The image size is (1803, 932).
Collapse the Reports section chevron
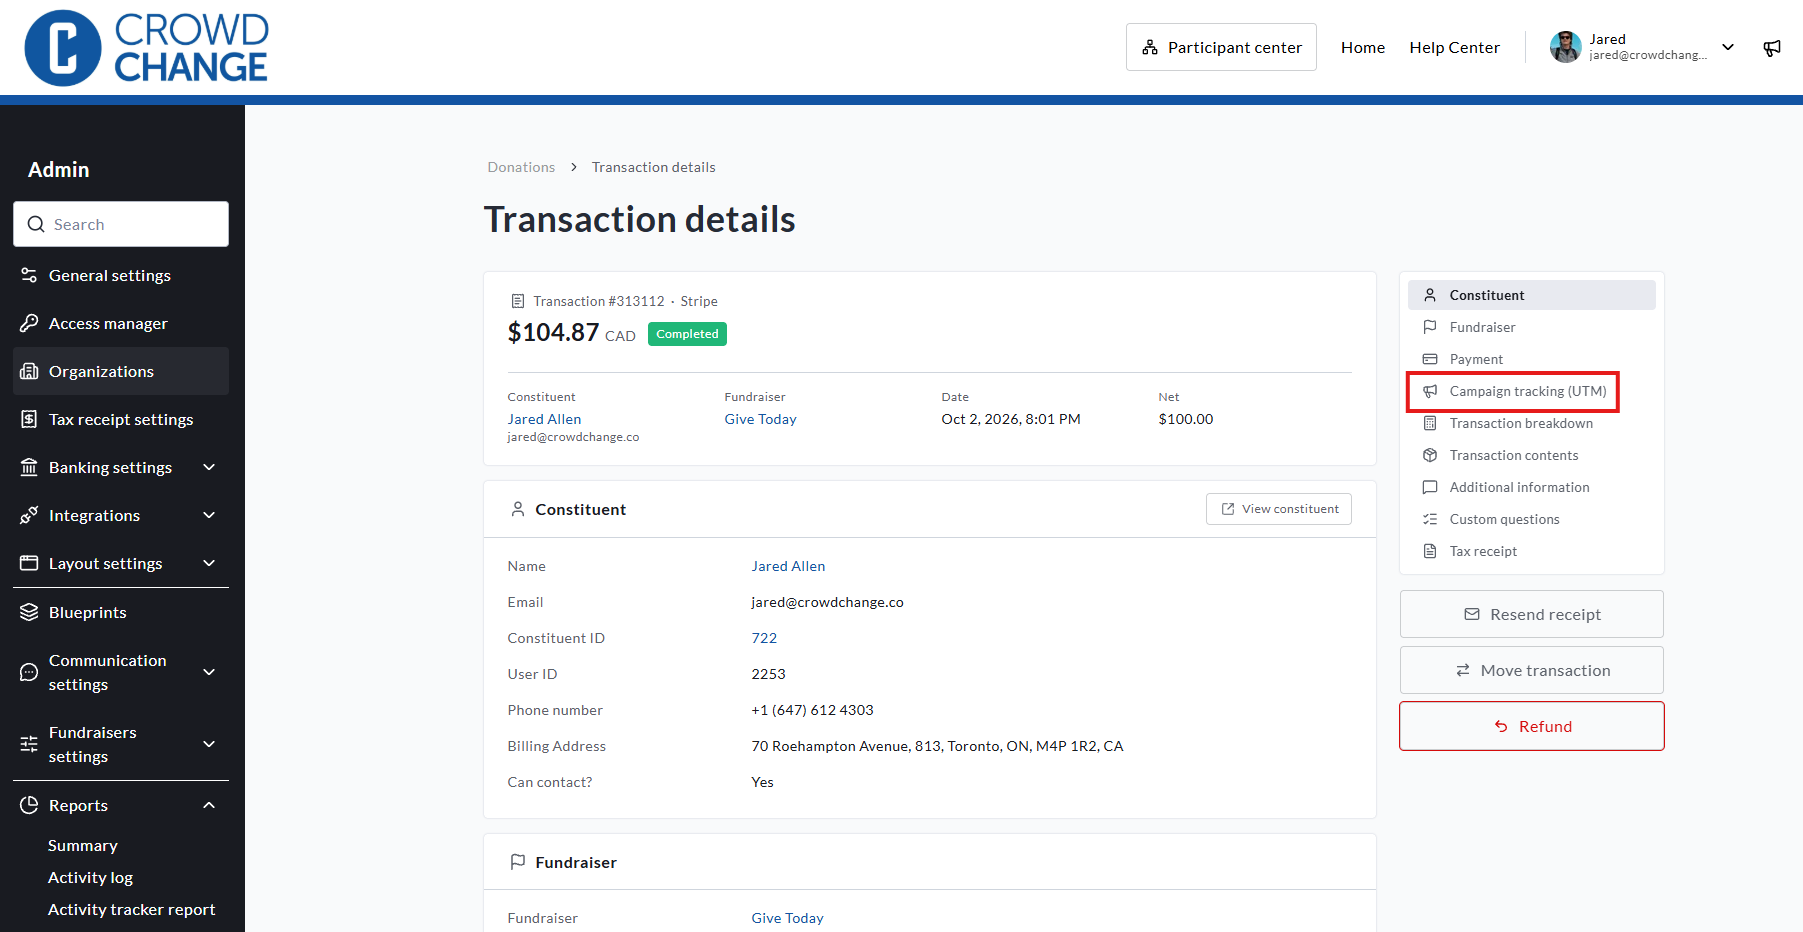(209, 805)
